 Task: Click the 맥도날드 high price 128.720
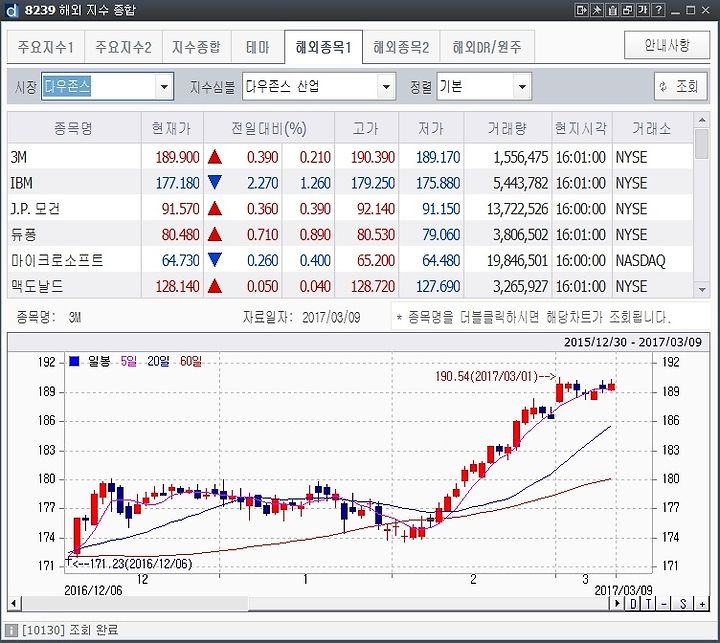pyautogui.click(x=373, y=286)
